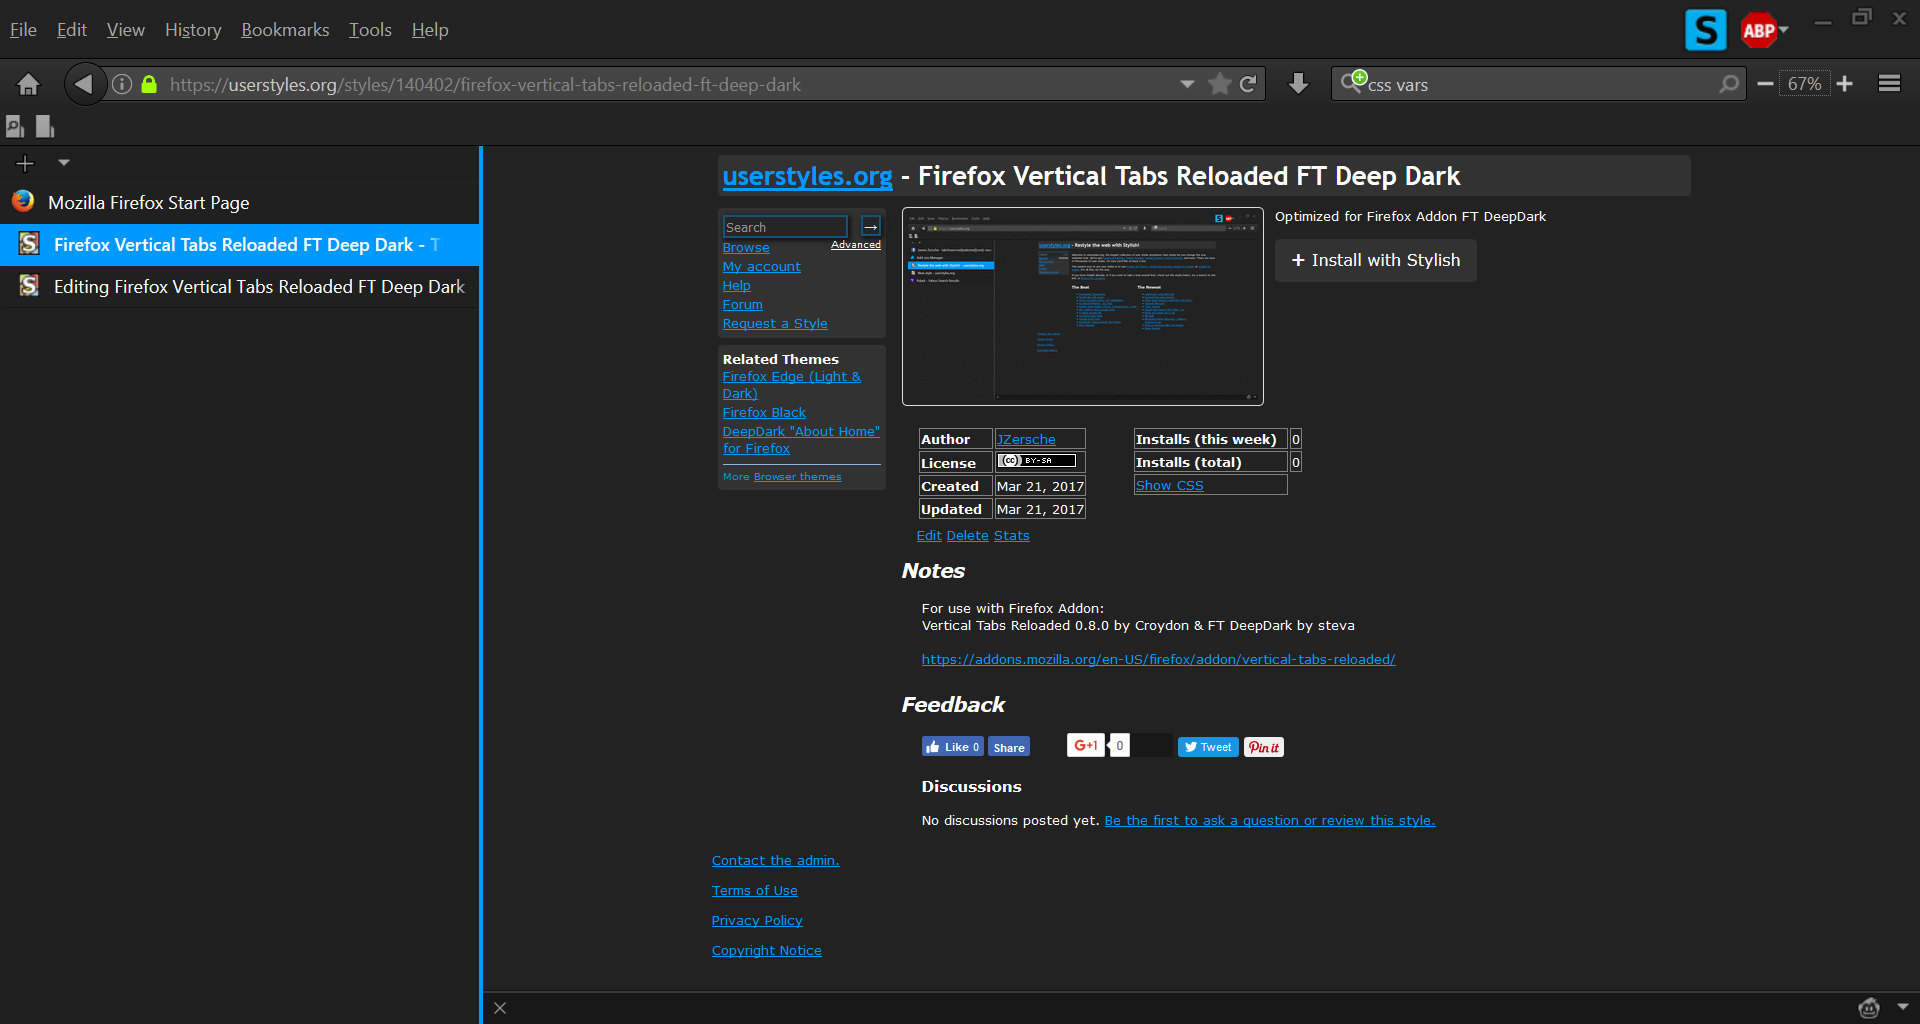Open the View menu

coord(125,30)
